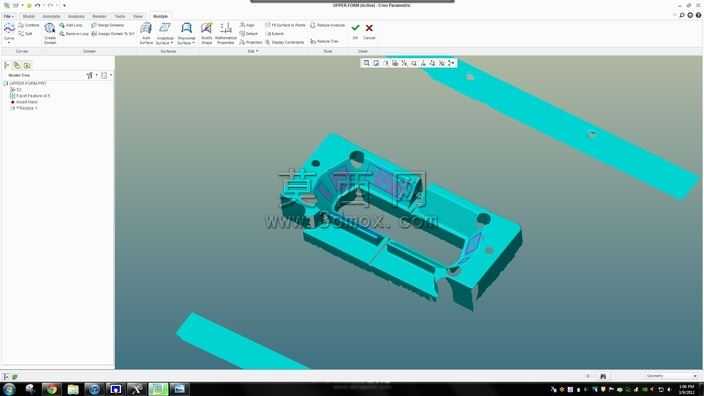Screen dimensions: 704x396
Task: Expand the Edit group dropdown
Action: 253,51
